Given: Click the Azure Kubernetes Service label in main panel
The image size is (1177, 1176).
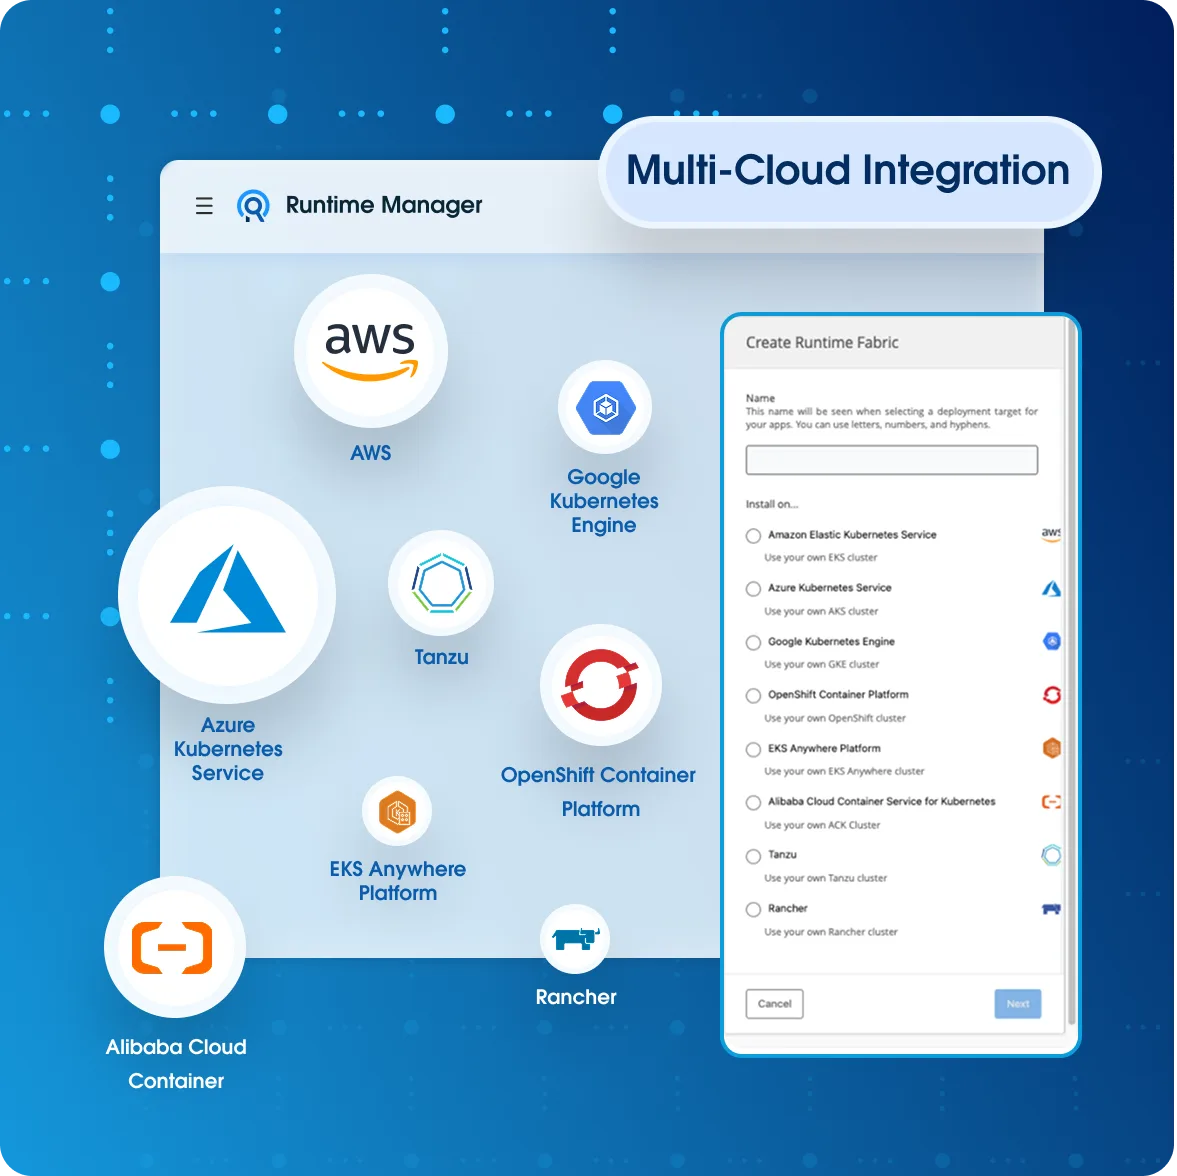Looking at the screenshot, I should click(x=227, y=749).
